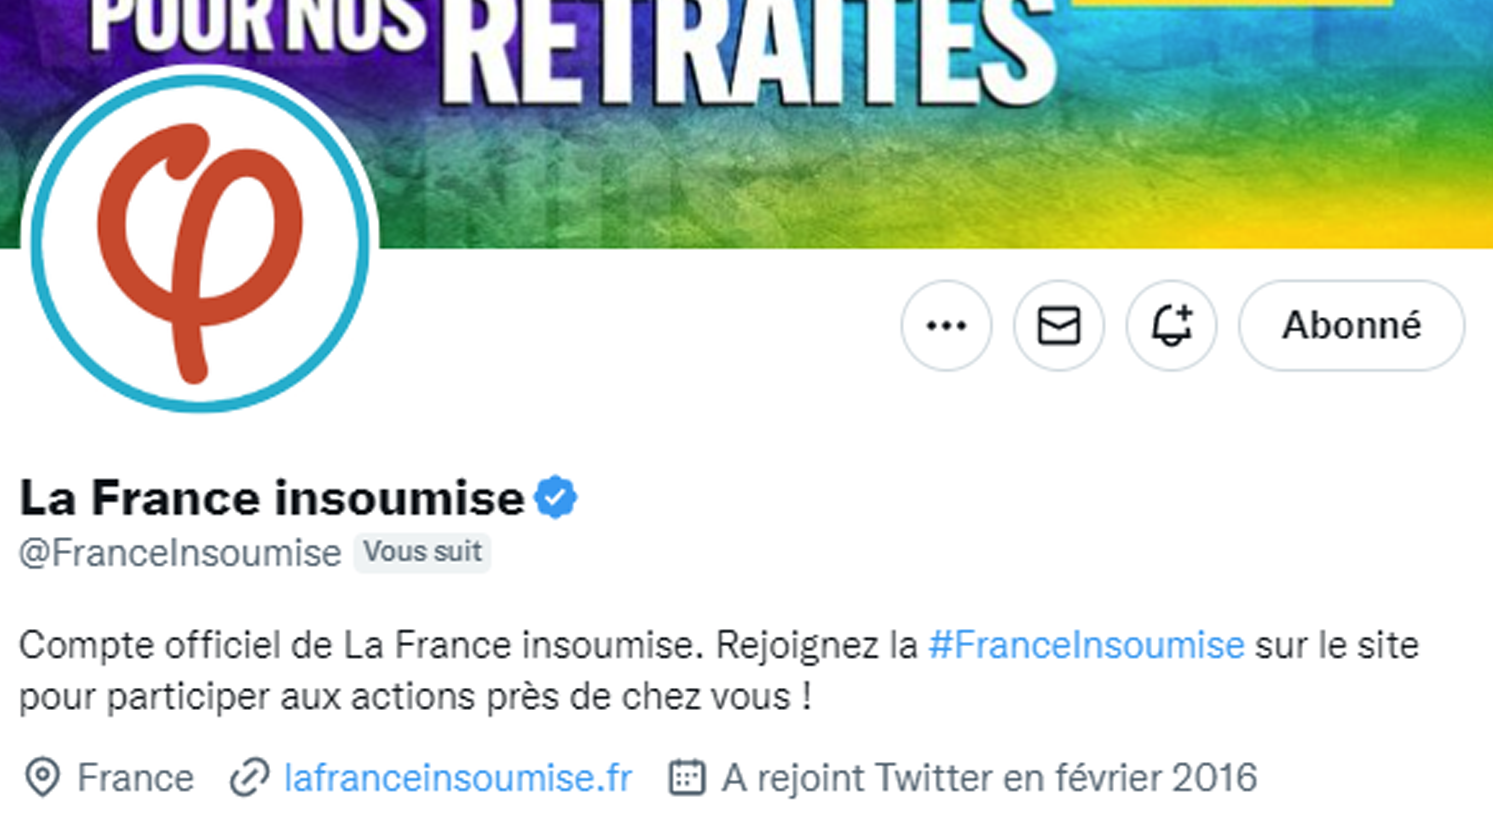Click the chain link icon
Screen dimensions: 1493x840
click(x=249, y=778)
